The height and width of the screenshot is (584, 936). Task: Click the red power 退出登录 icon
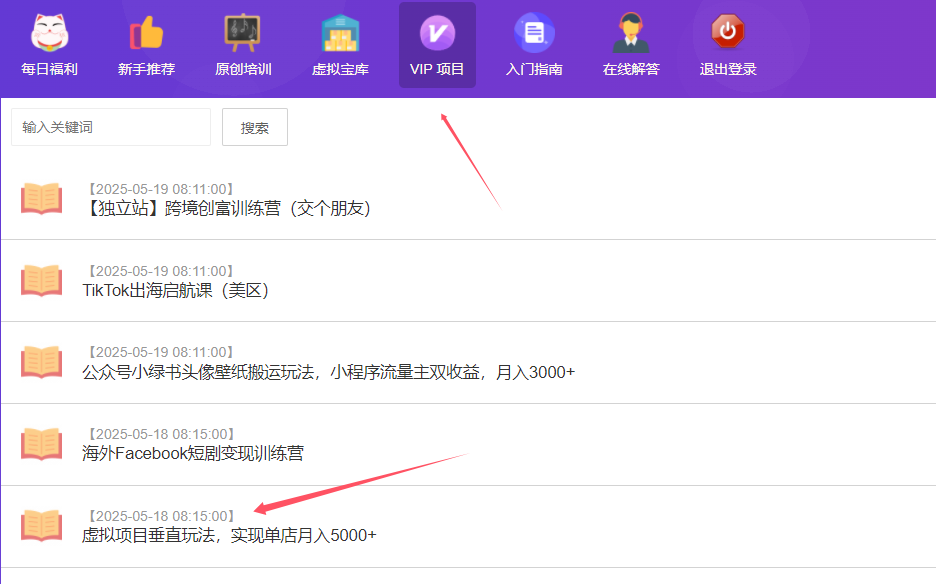point(728,31)
